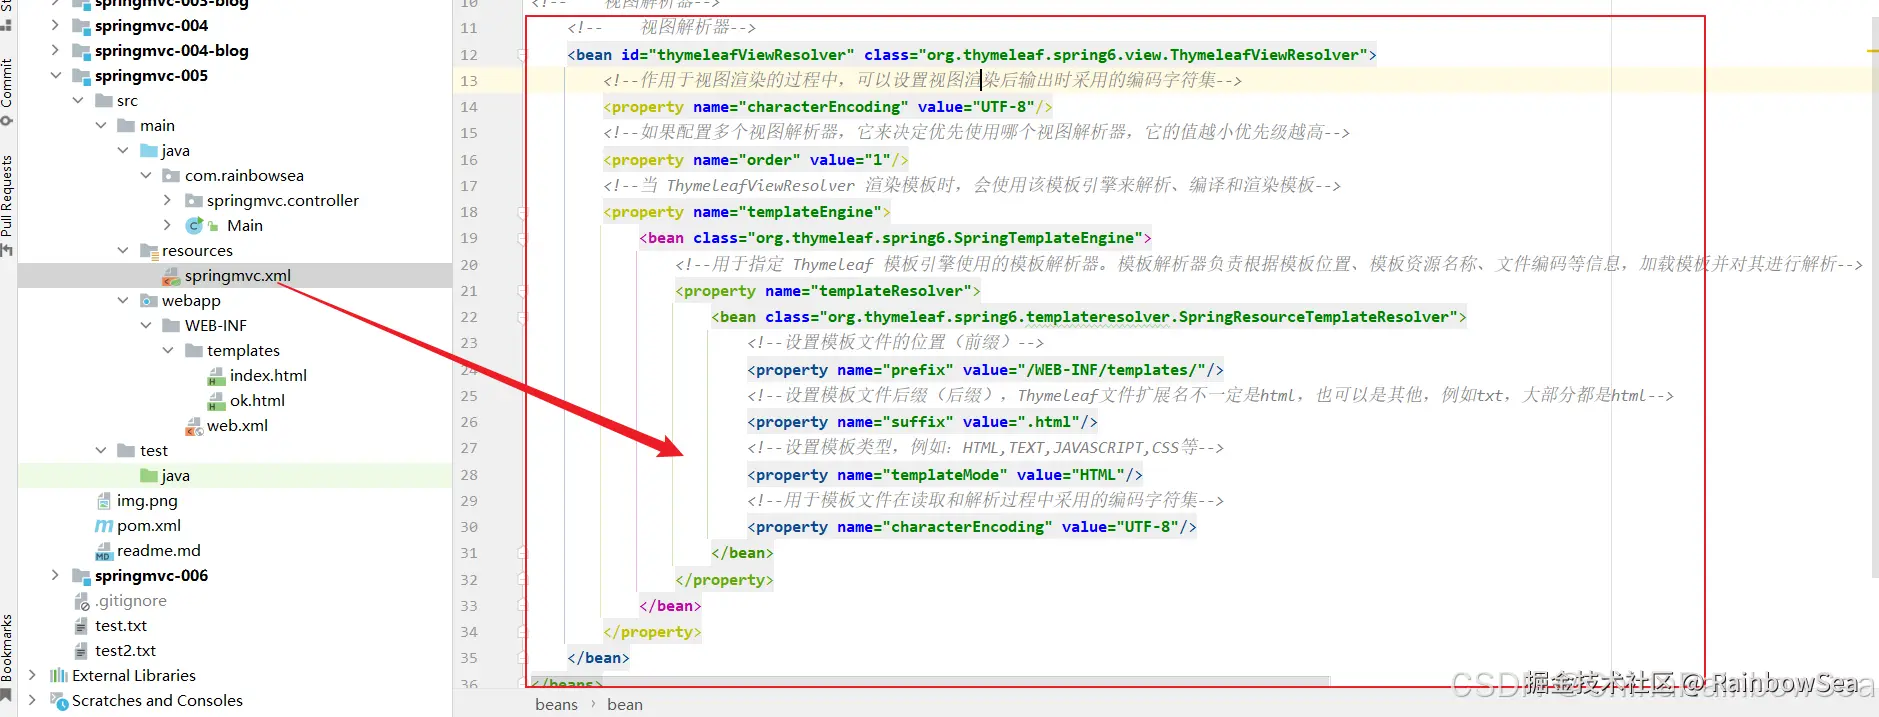Click the ok.html file icon
Viewport: 1879px width, 717px height.
(216, 401)
